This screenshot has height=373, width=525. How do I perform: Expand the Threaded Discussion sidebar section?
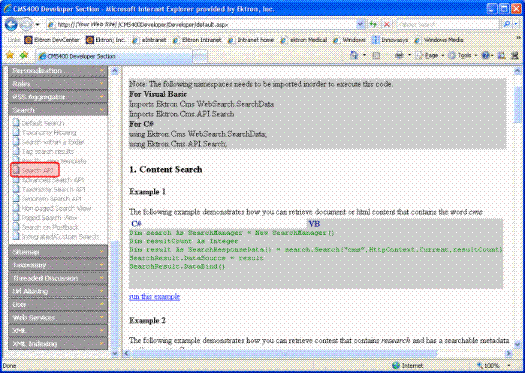pyautogui.click(x=58, y=278)
